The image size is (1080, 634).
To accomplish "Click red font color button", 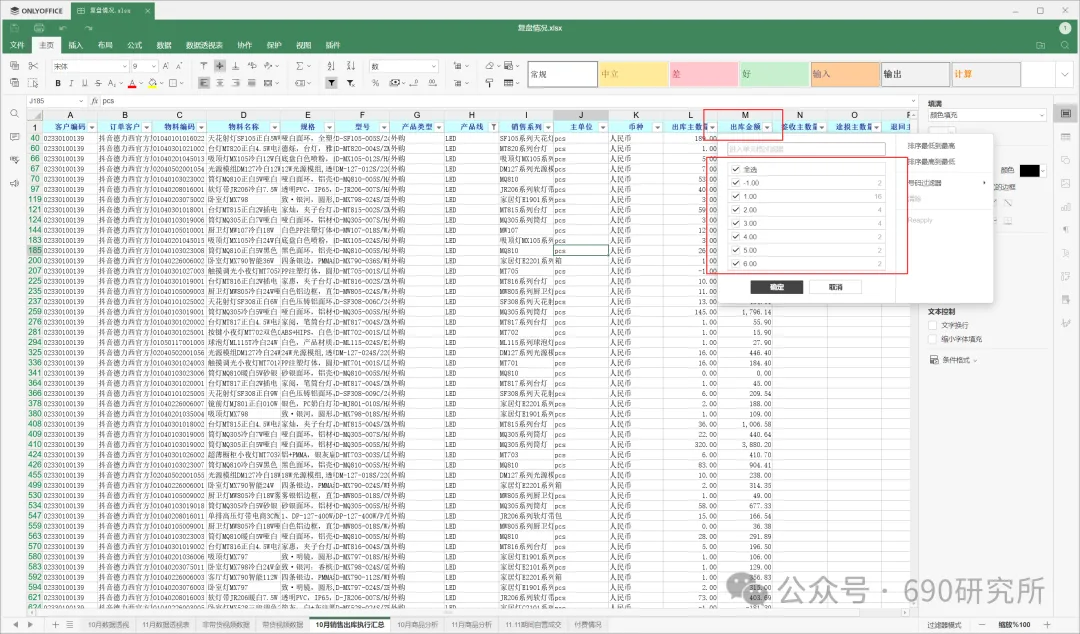I will (x=132, y=83).
